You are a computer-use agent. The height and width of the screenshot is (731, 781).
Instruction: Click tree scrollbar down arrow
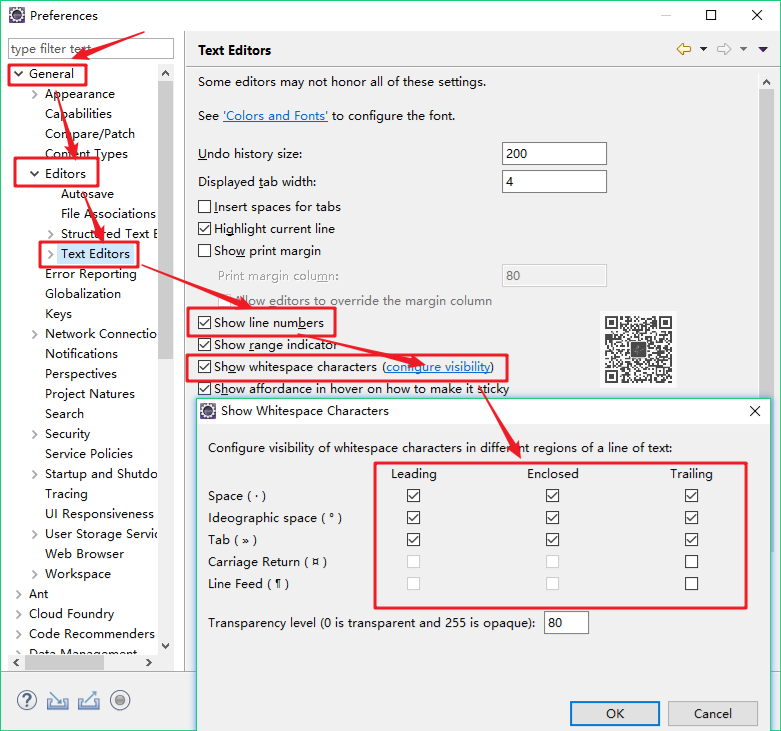click(x=166, y=646)
